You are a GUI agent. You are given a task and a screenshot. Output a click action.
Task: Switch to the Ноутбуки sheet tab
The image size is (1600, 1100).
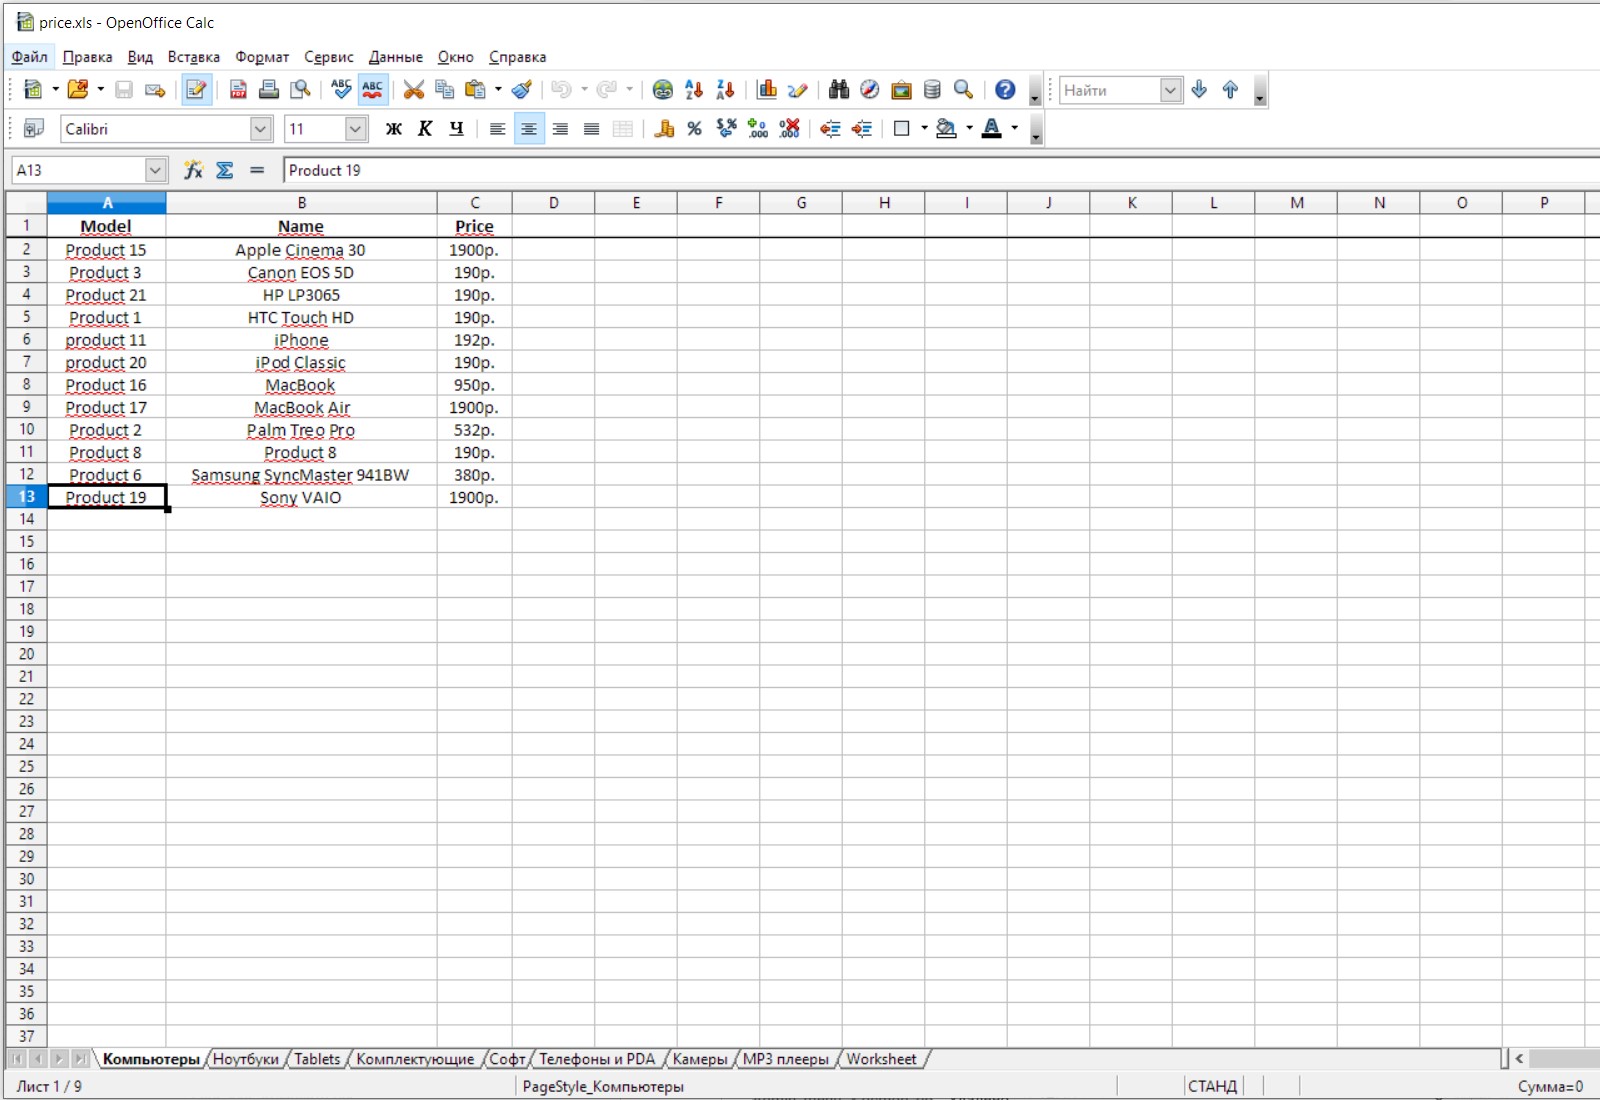tap(246, 1059)
